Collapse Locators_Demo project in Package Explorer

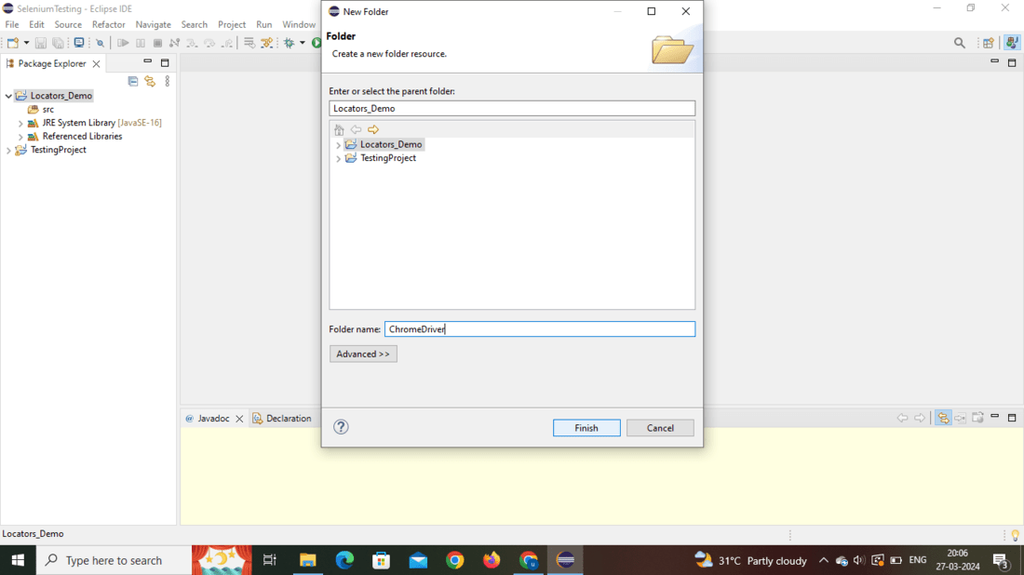pyautogui.click(x=8, y=95)
